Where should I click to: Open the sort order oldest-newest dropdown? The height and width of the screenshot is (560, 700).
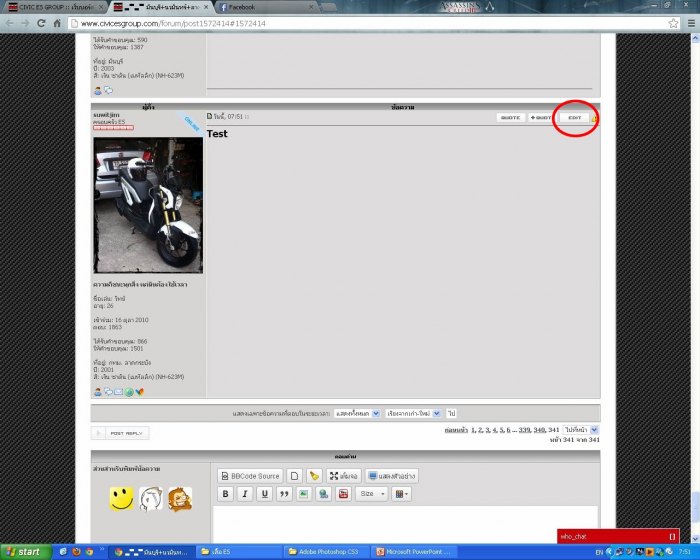(413, 414)
